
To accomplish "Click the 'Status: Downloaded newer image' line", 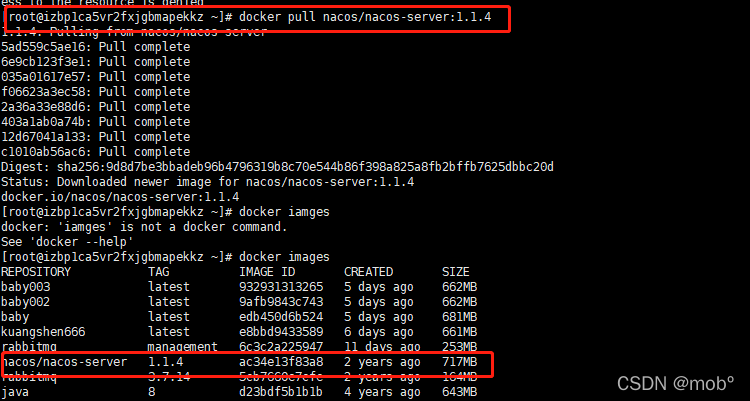I will (208, 182).
